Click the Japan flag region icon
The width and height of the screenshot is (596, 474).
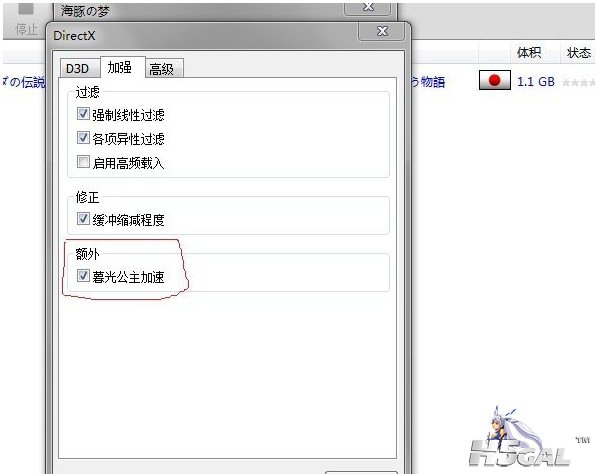tap(494, 80)
